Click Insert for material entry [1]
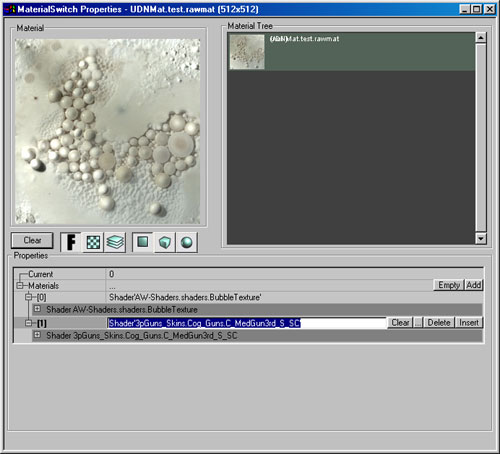500x454 pixels. (469, 323)
